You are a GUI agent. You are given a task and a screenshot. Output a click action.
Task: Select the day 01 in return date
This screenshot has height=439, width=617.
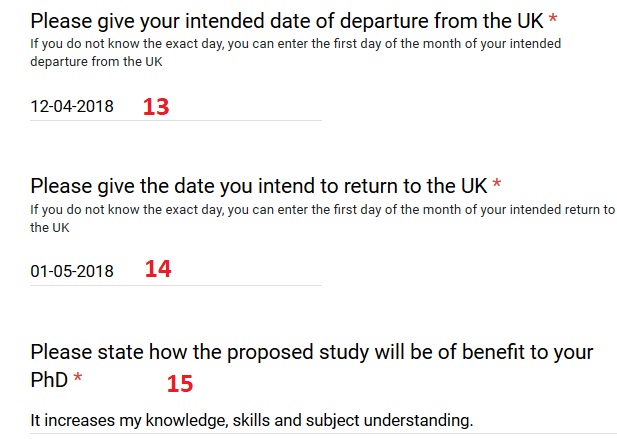[x=39, y=271]
